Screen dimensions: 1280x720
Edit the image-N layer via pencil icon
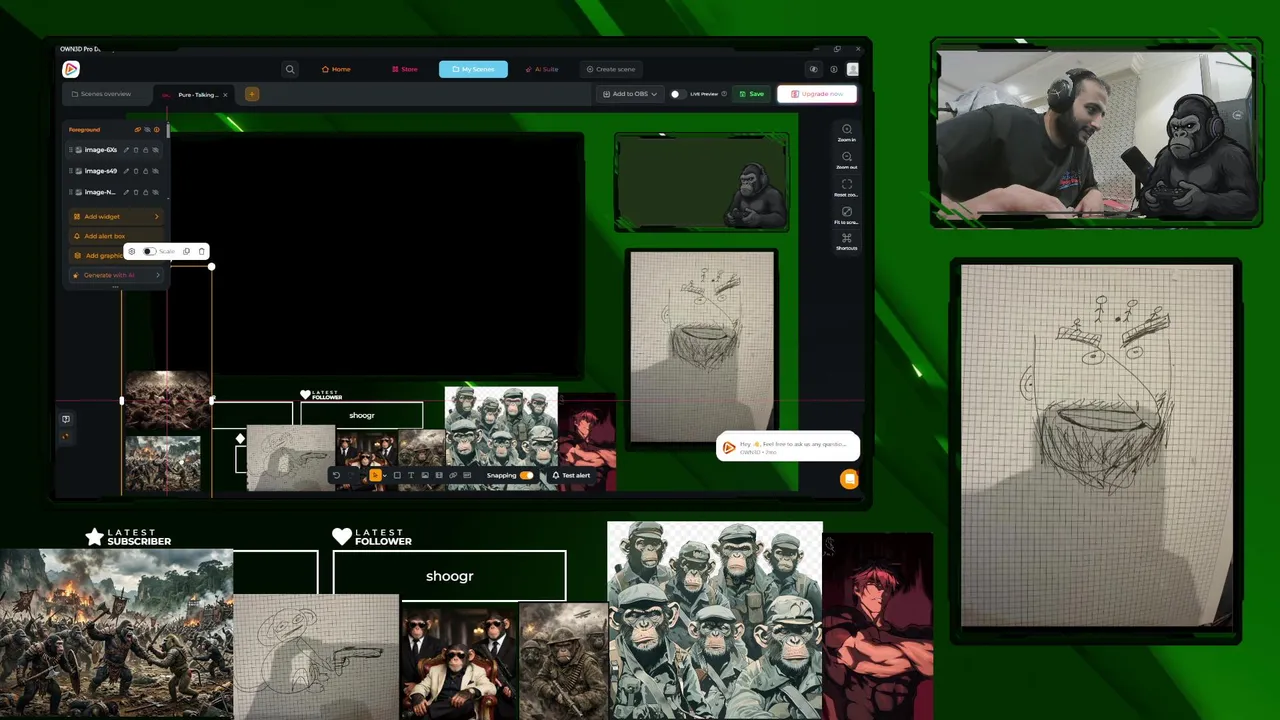pos(127,192)
